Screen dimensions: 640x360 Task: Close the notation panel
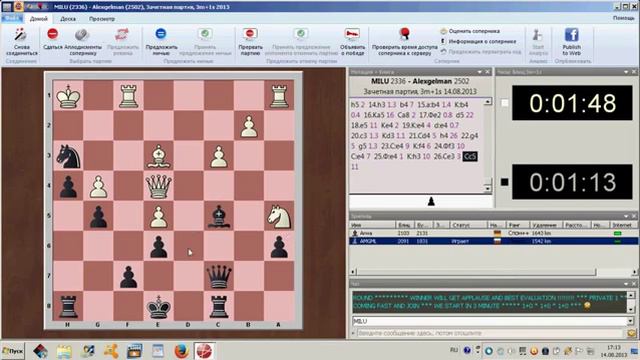(487, 72)
